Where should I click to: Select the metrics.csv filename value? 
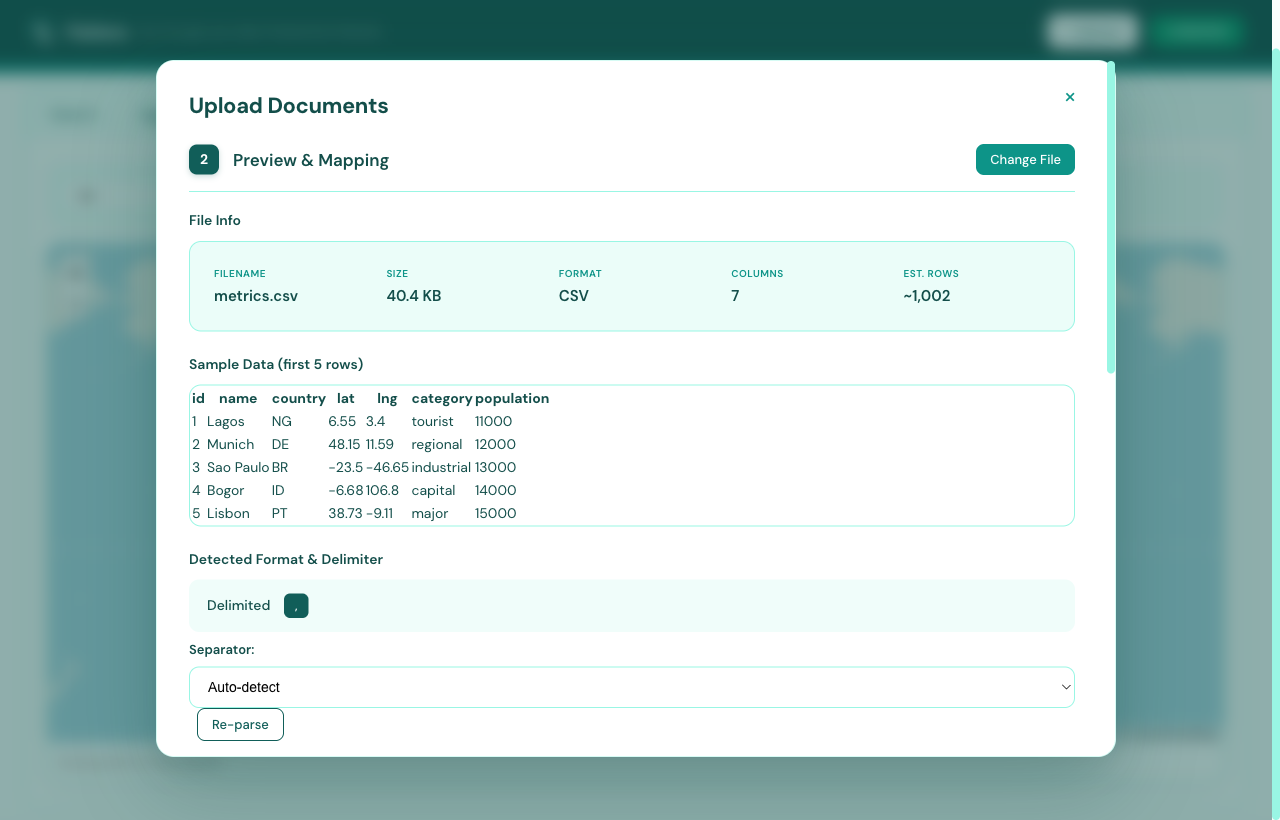pyautogui.click(x=256, y=296)
